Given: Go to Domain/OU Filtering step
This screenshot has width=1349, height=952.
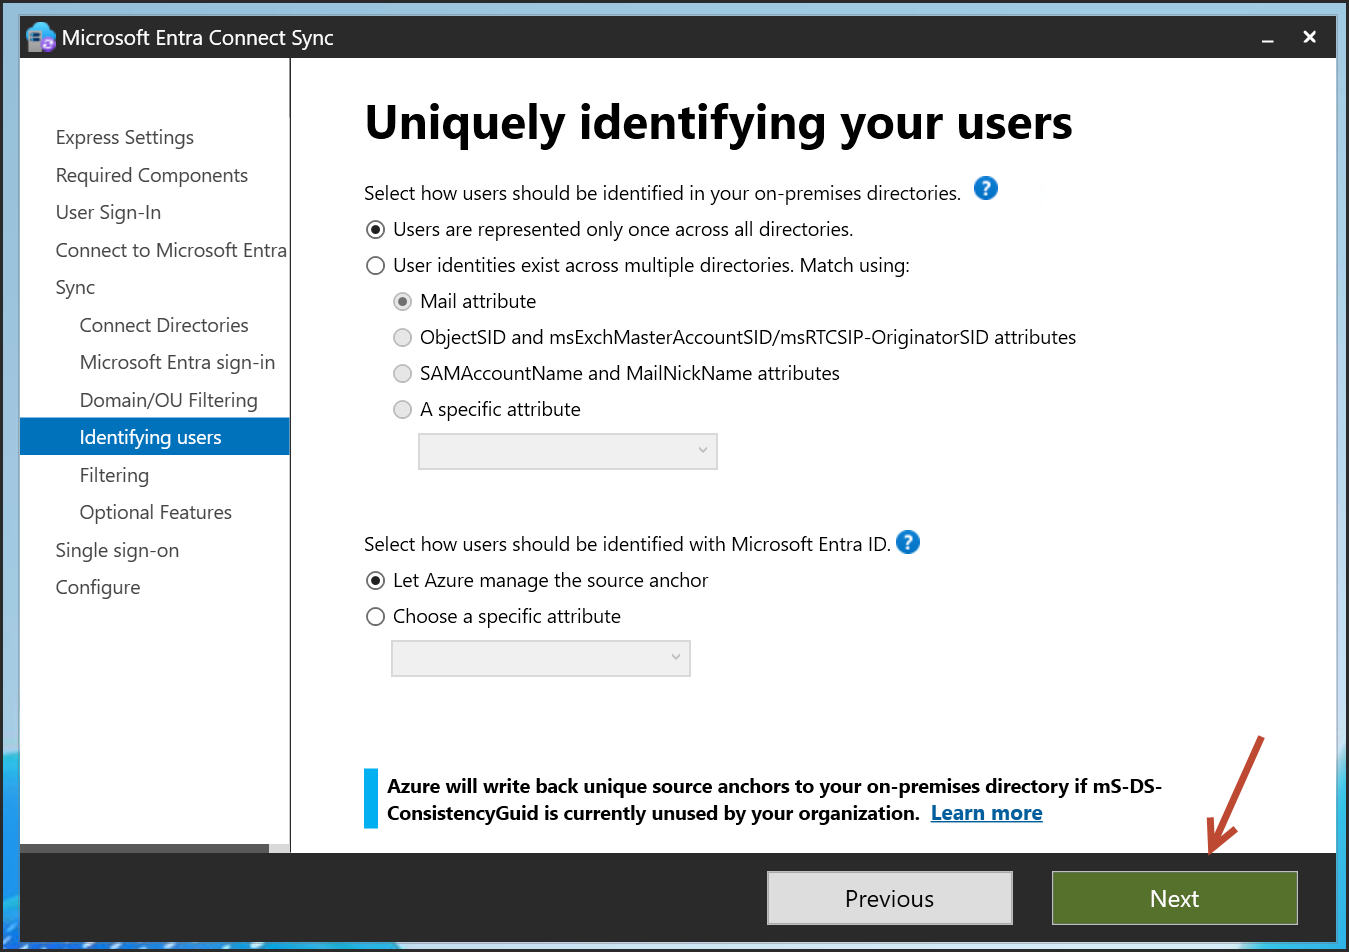Looking at the screenshot, I should (168, 400).
